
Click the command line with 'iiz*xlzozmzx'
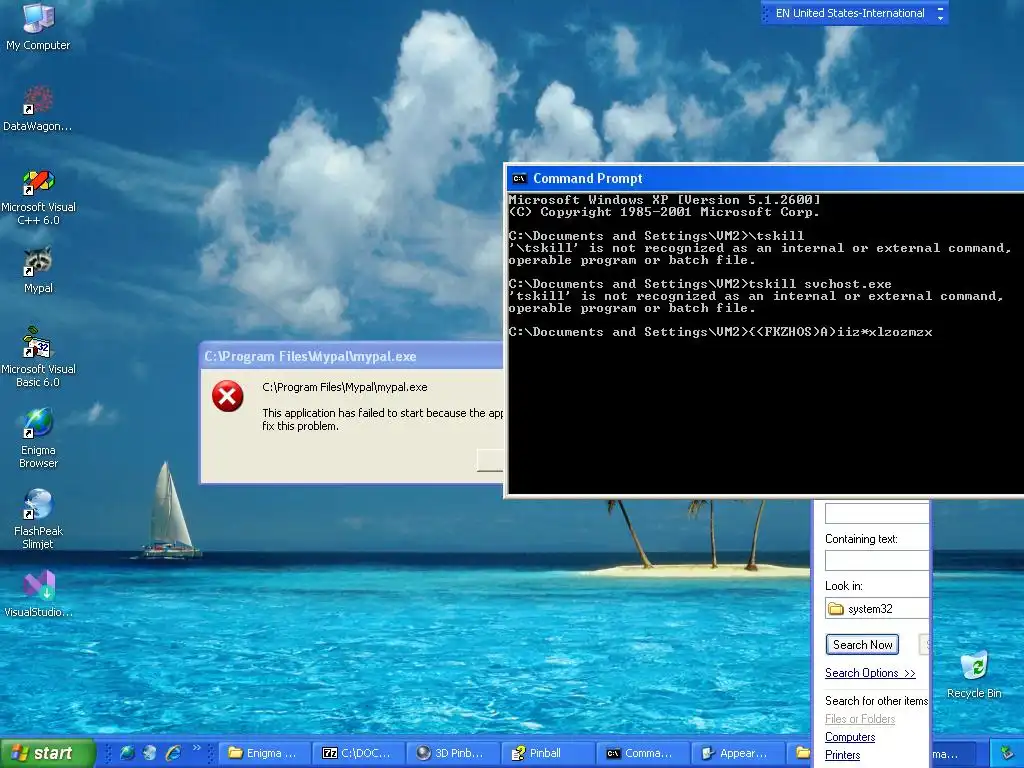coord(720,332)
